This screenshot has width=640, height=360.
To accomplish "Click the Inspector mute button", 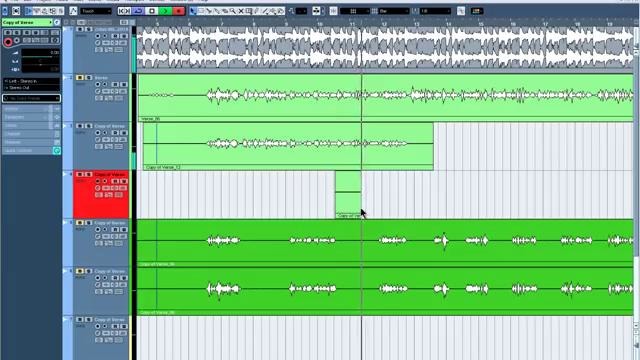I will point(7,33).
